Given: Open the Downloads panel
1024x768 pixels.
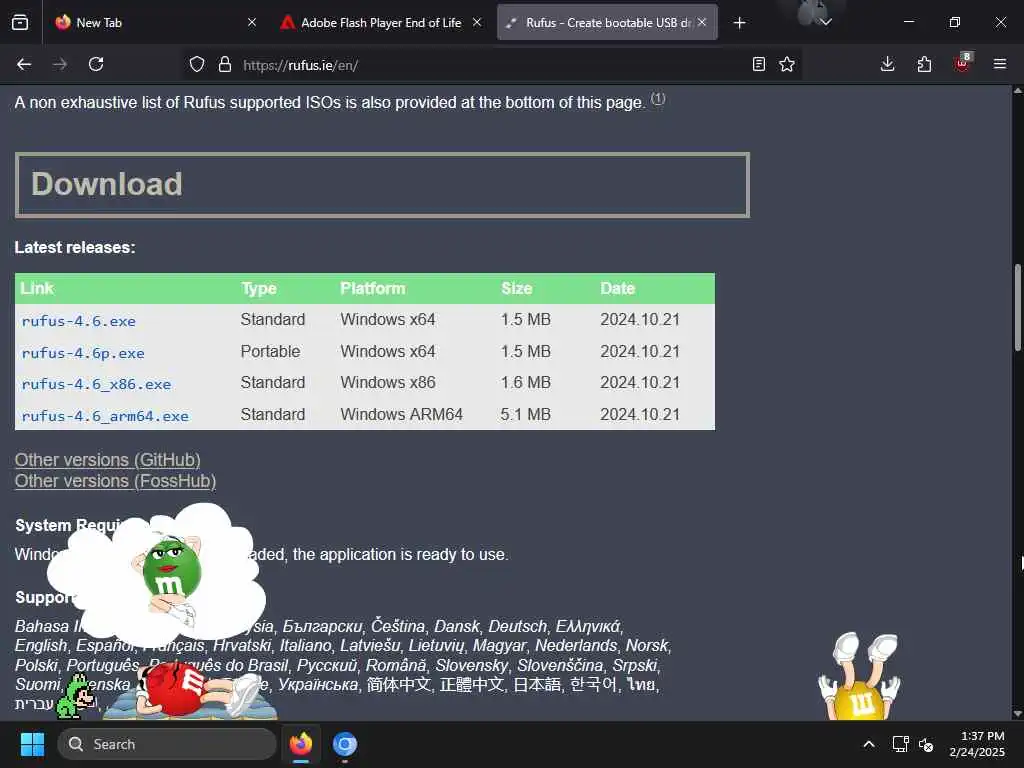Looking at the screenshot, I should tap(888, 64).
